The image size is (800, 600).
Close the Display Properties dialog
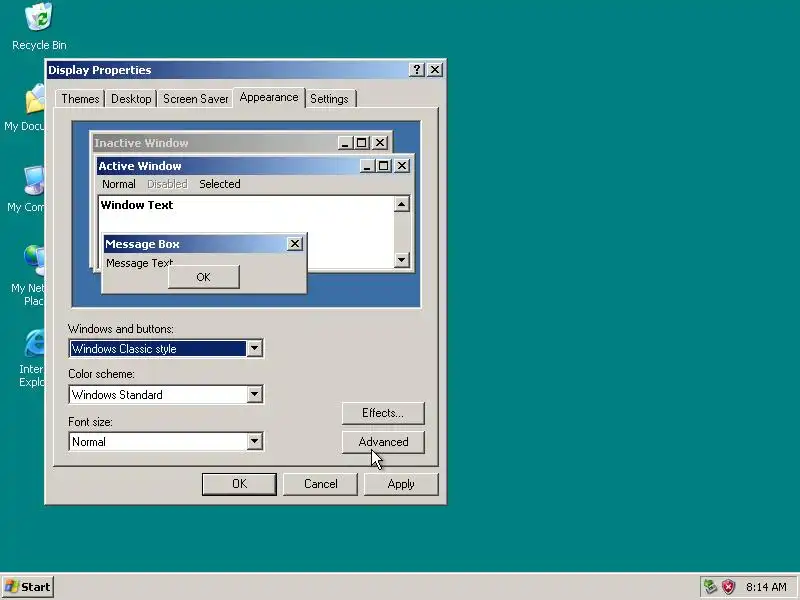[x=434, y=69]
